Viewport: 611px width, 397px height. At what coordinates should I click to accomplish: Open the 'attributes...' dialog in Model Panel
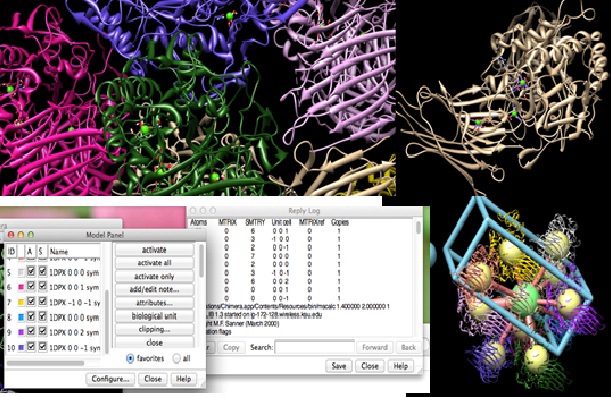[x=154, y=303]
